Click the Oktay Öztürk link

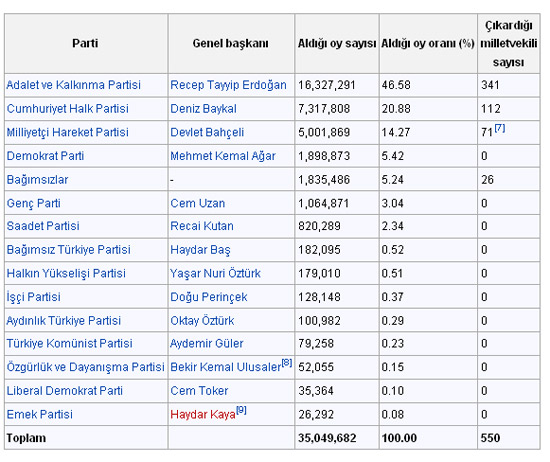[202, 321]
